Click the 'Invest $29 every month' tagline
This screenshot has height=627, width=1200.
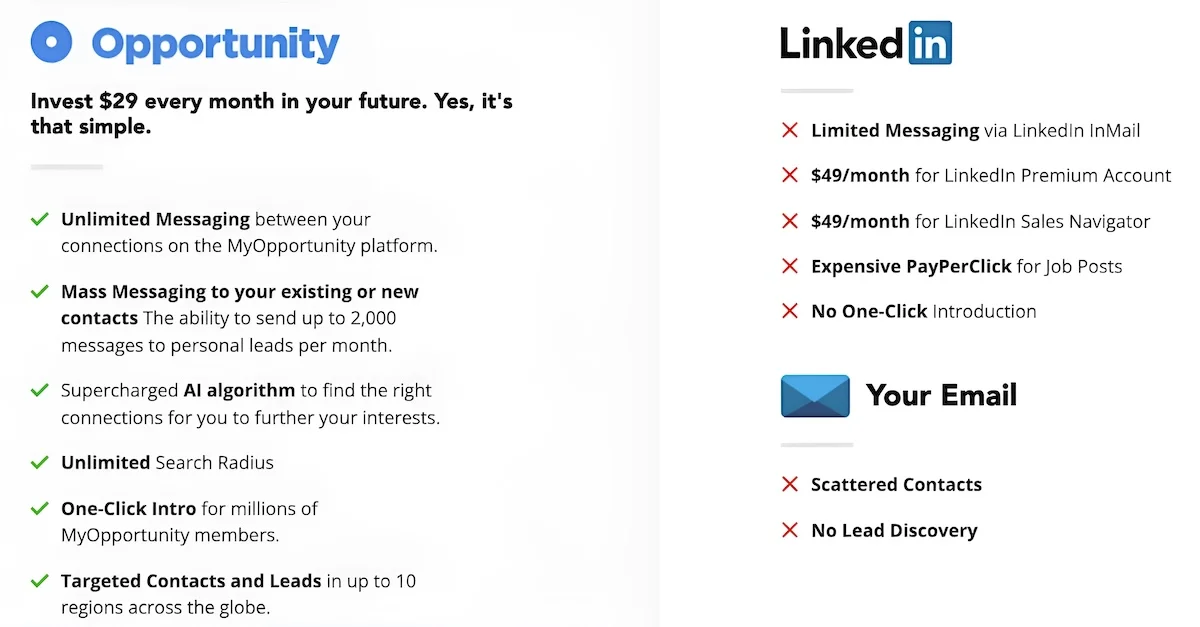[x=271, y=114]
